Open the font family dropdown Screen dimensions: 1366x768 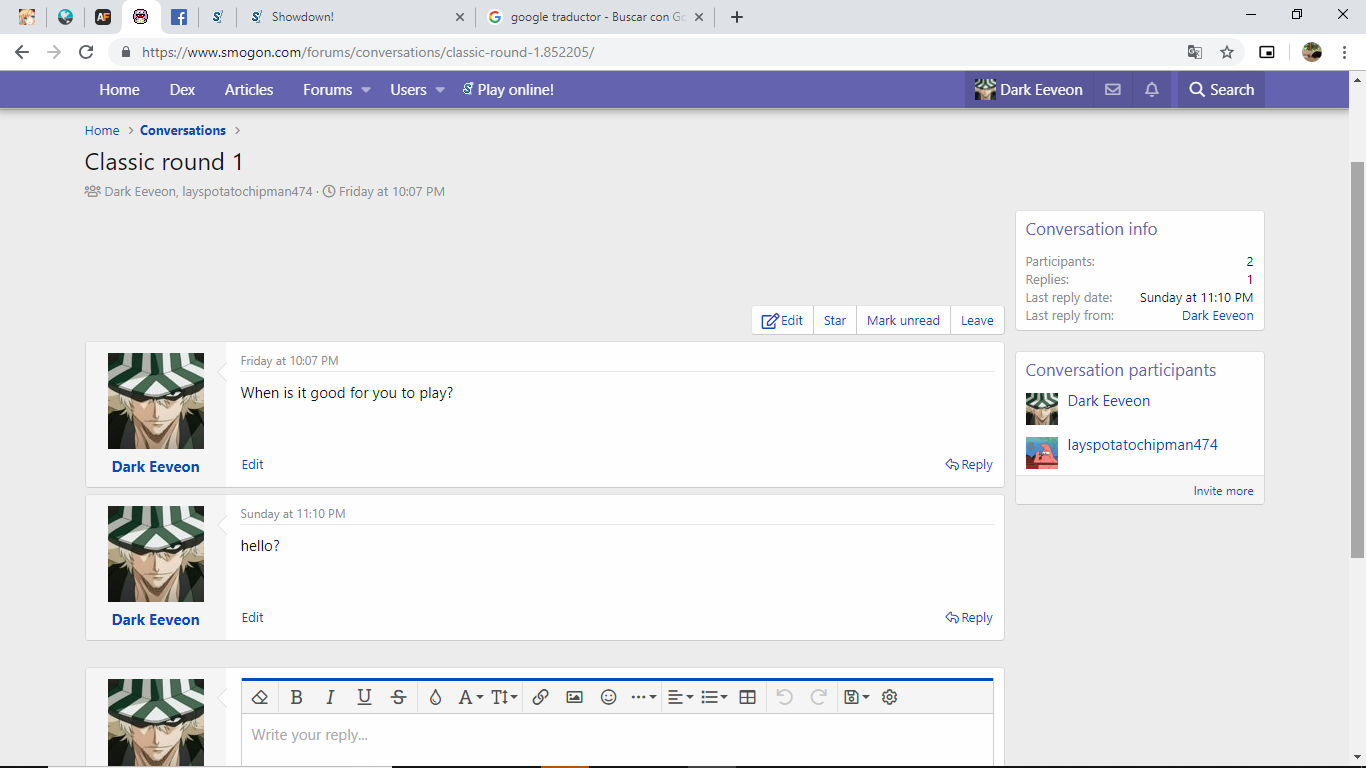(470, 697)
